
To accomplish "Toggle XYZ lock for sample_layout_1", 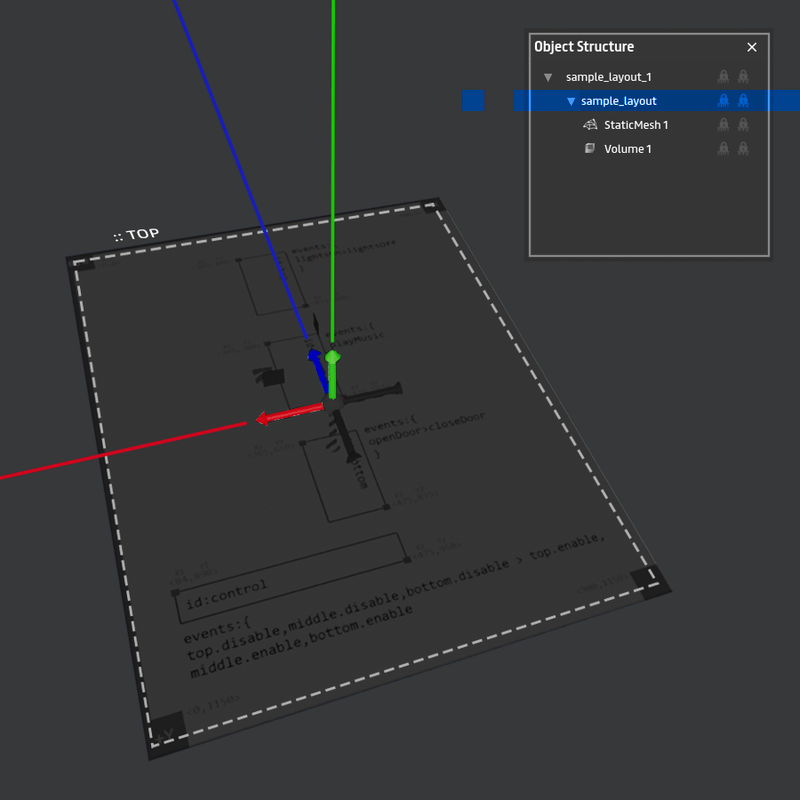I will point(743,77).
